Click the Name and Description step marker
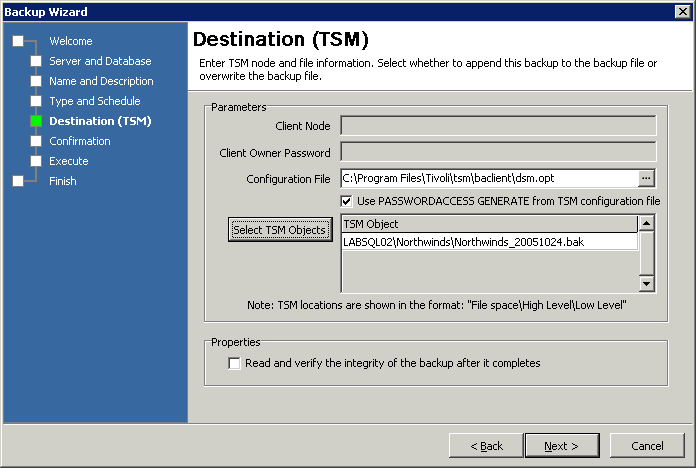 36,81
